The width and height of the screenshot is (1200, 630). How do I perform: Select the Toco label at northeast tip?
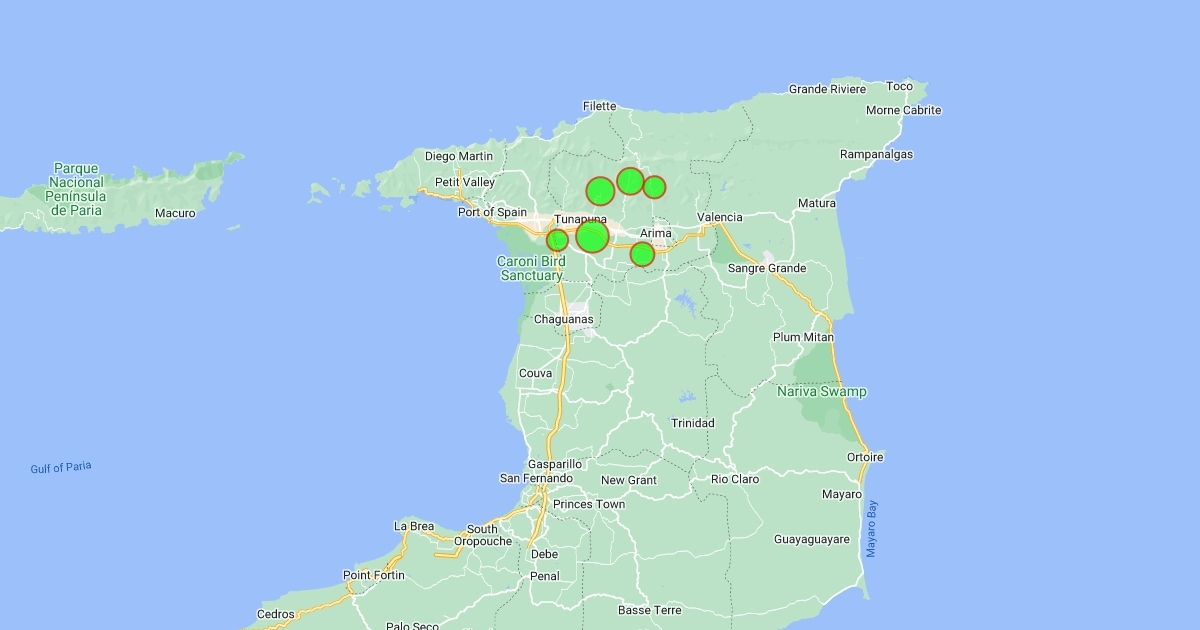[x=899, y=87]
